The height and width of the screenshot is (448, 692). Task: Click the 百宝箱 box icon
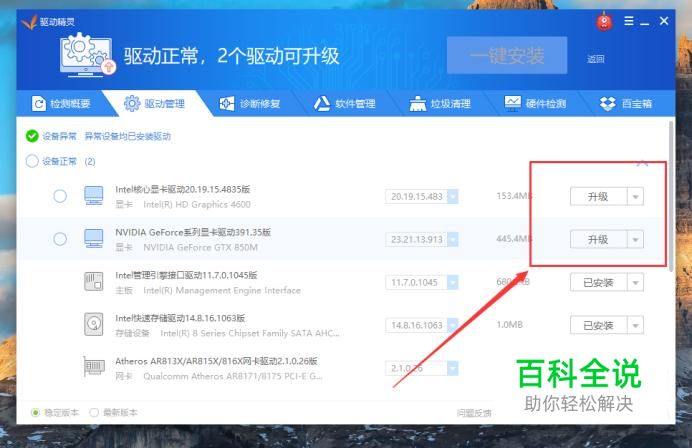coord(608,104)
